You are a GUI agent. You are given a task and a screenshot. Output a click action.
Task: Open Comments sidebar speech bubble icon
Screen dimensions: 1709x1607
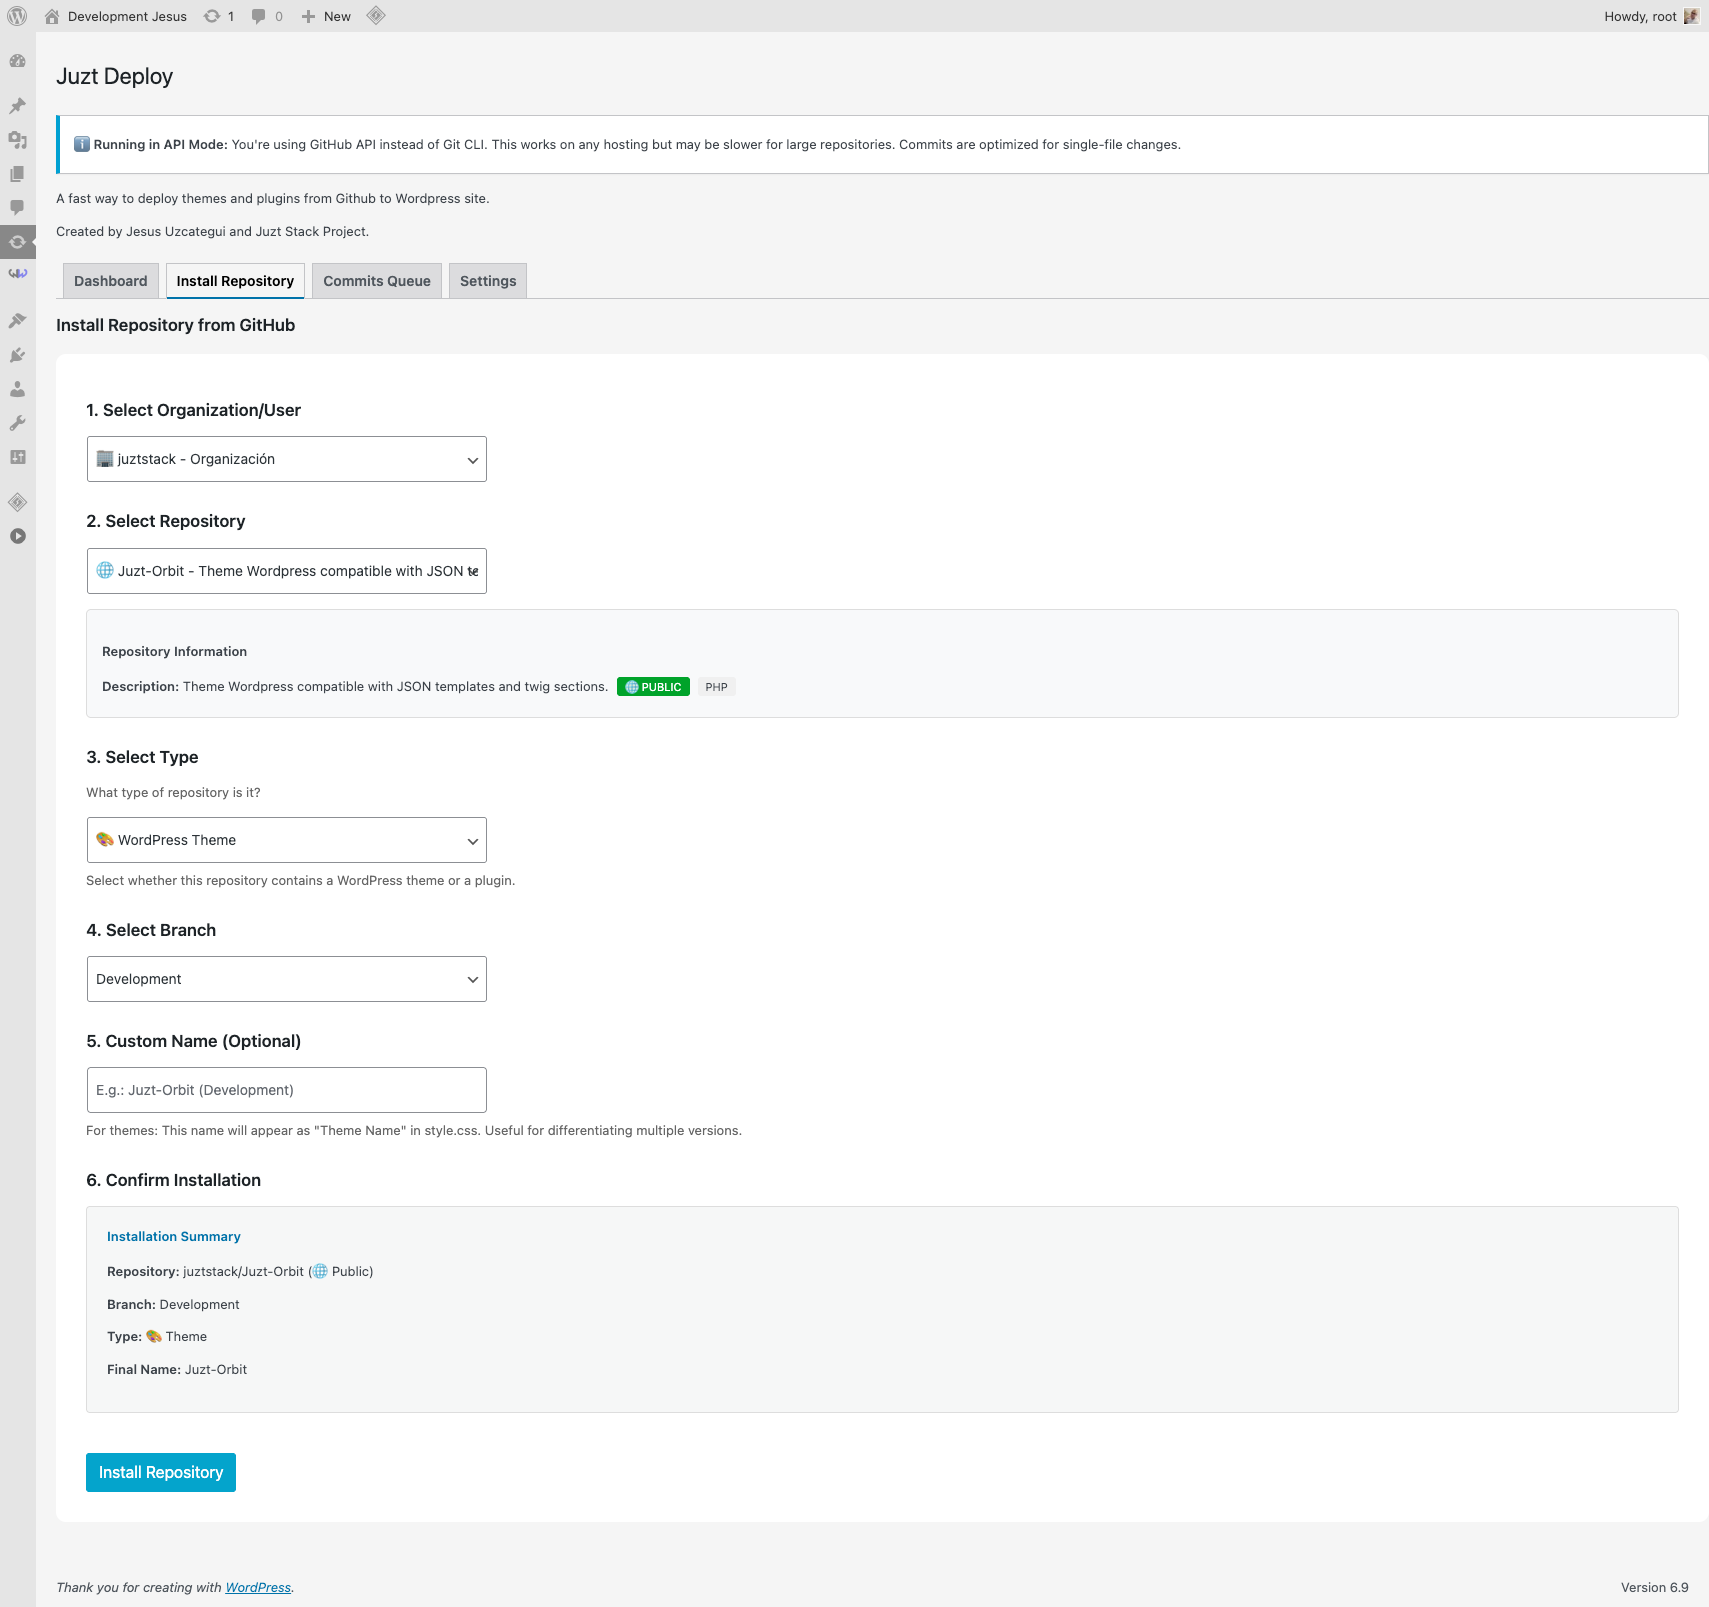pos(17,208)
